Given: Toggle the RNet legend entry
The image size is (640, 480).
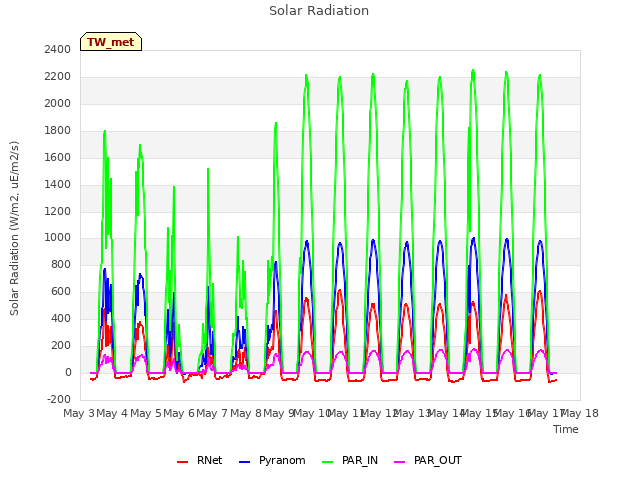Looking at the screenshot, I should [x=200, y=460].
